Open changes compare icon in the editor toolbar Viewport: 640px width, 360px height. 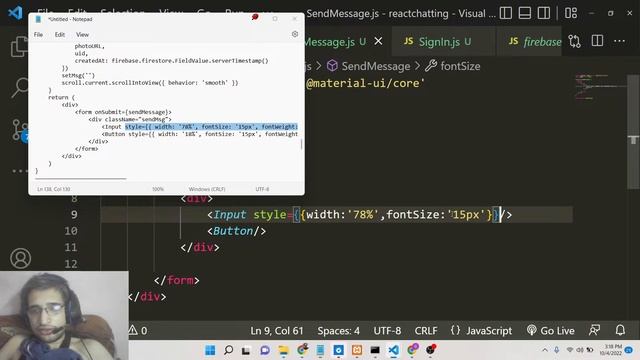(x=575, y=41)
